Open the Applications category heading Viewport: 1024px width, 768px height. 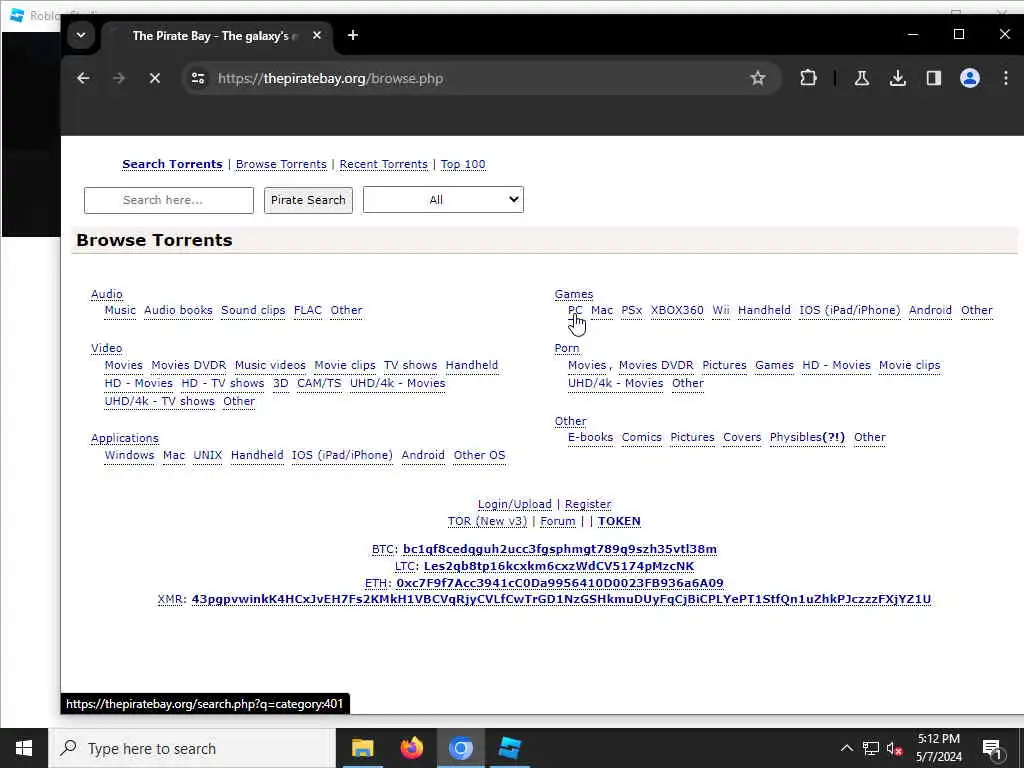coord(125,438)
